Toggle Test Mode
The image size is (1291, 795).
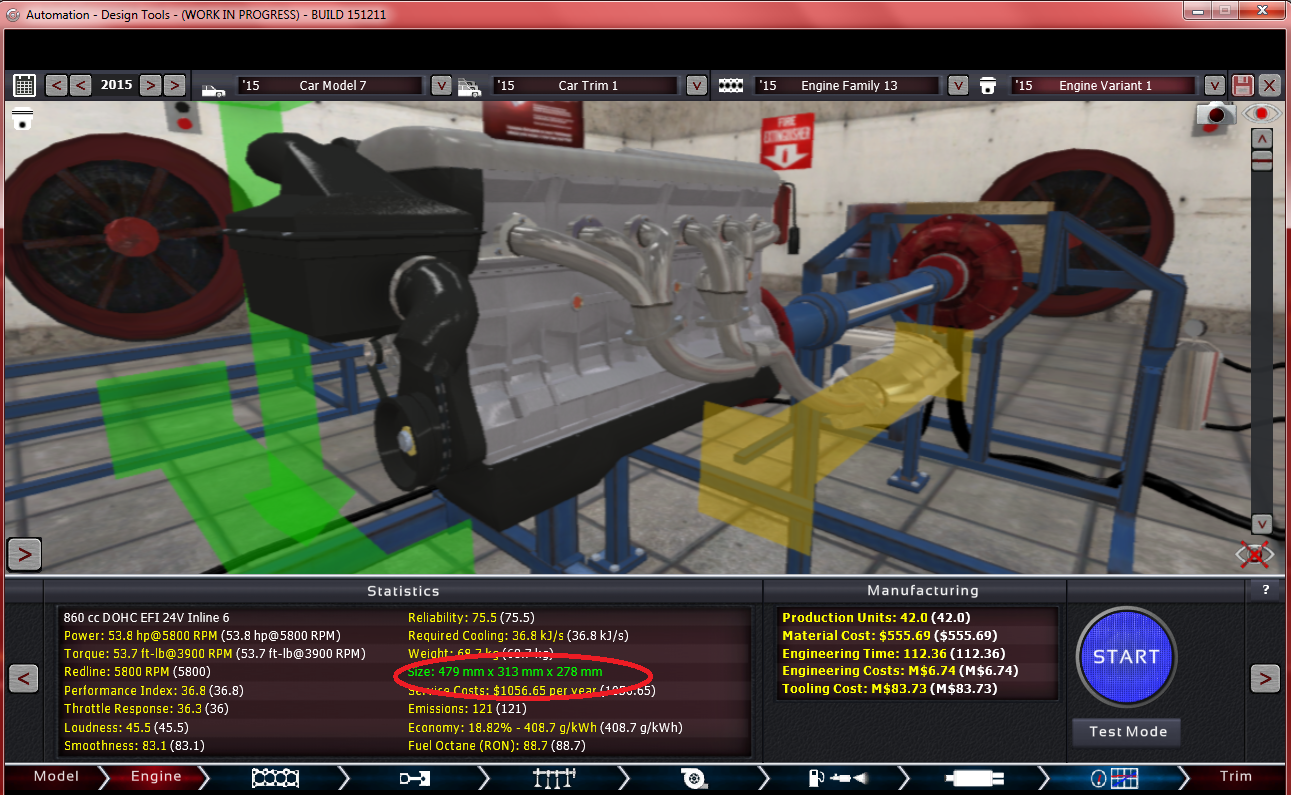[1127, 732]
